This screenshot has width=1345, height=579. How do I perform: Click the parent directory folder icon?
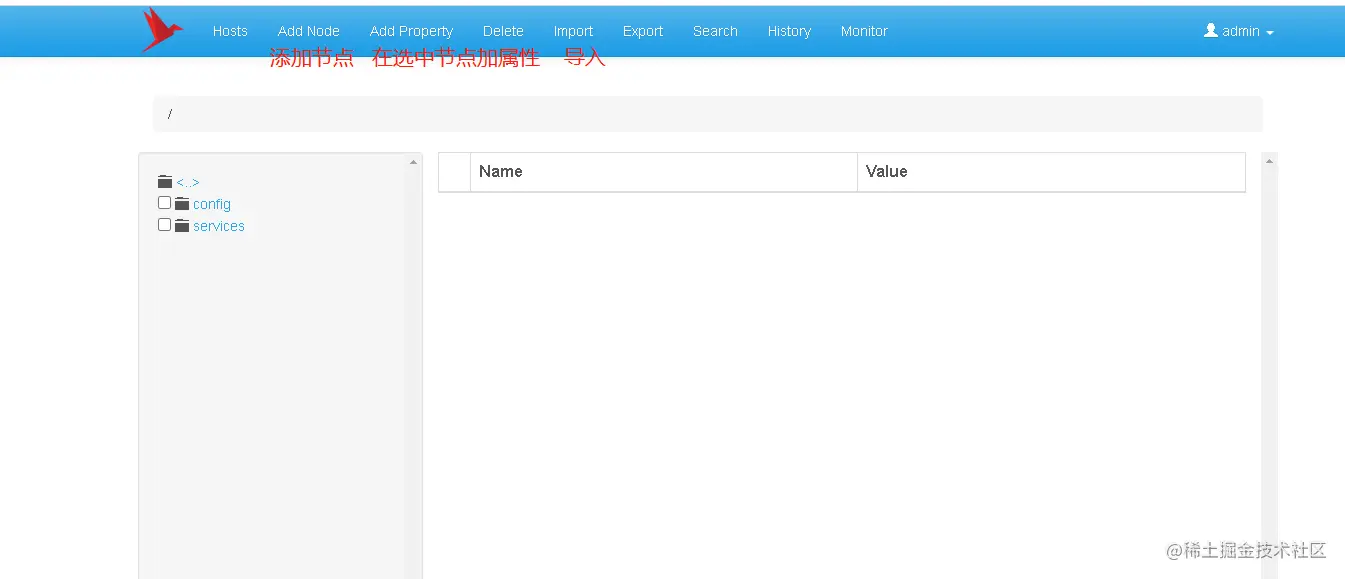tap(165, 182)
